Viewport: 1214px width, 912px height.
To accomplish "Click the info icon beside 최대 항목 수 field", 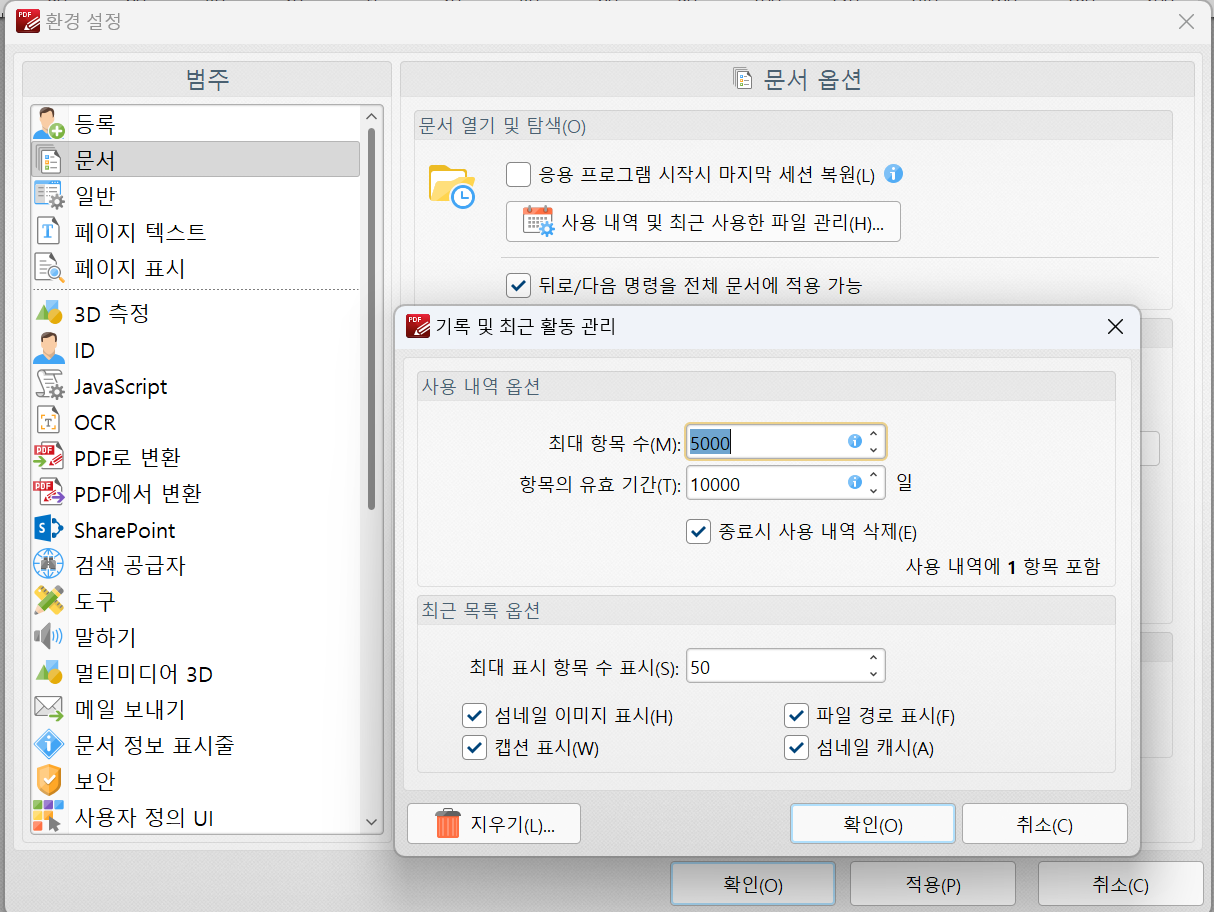I will [855, 441].
